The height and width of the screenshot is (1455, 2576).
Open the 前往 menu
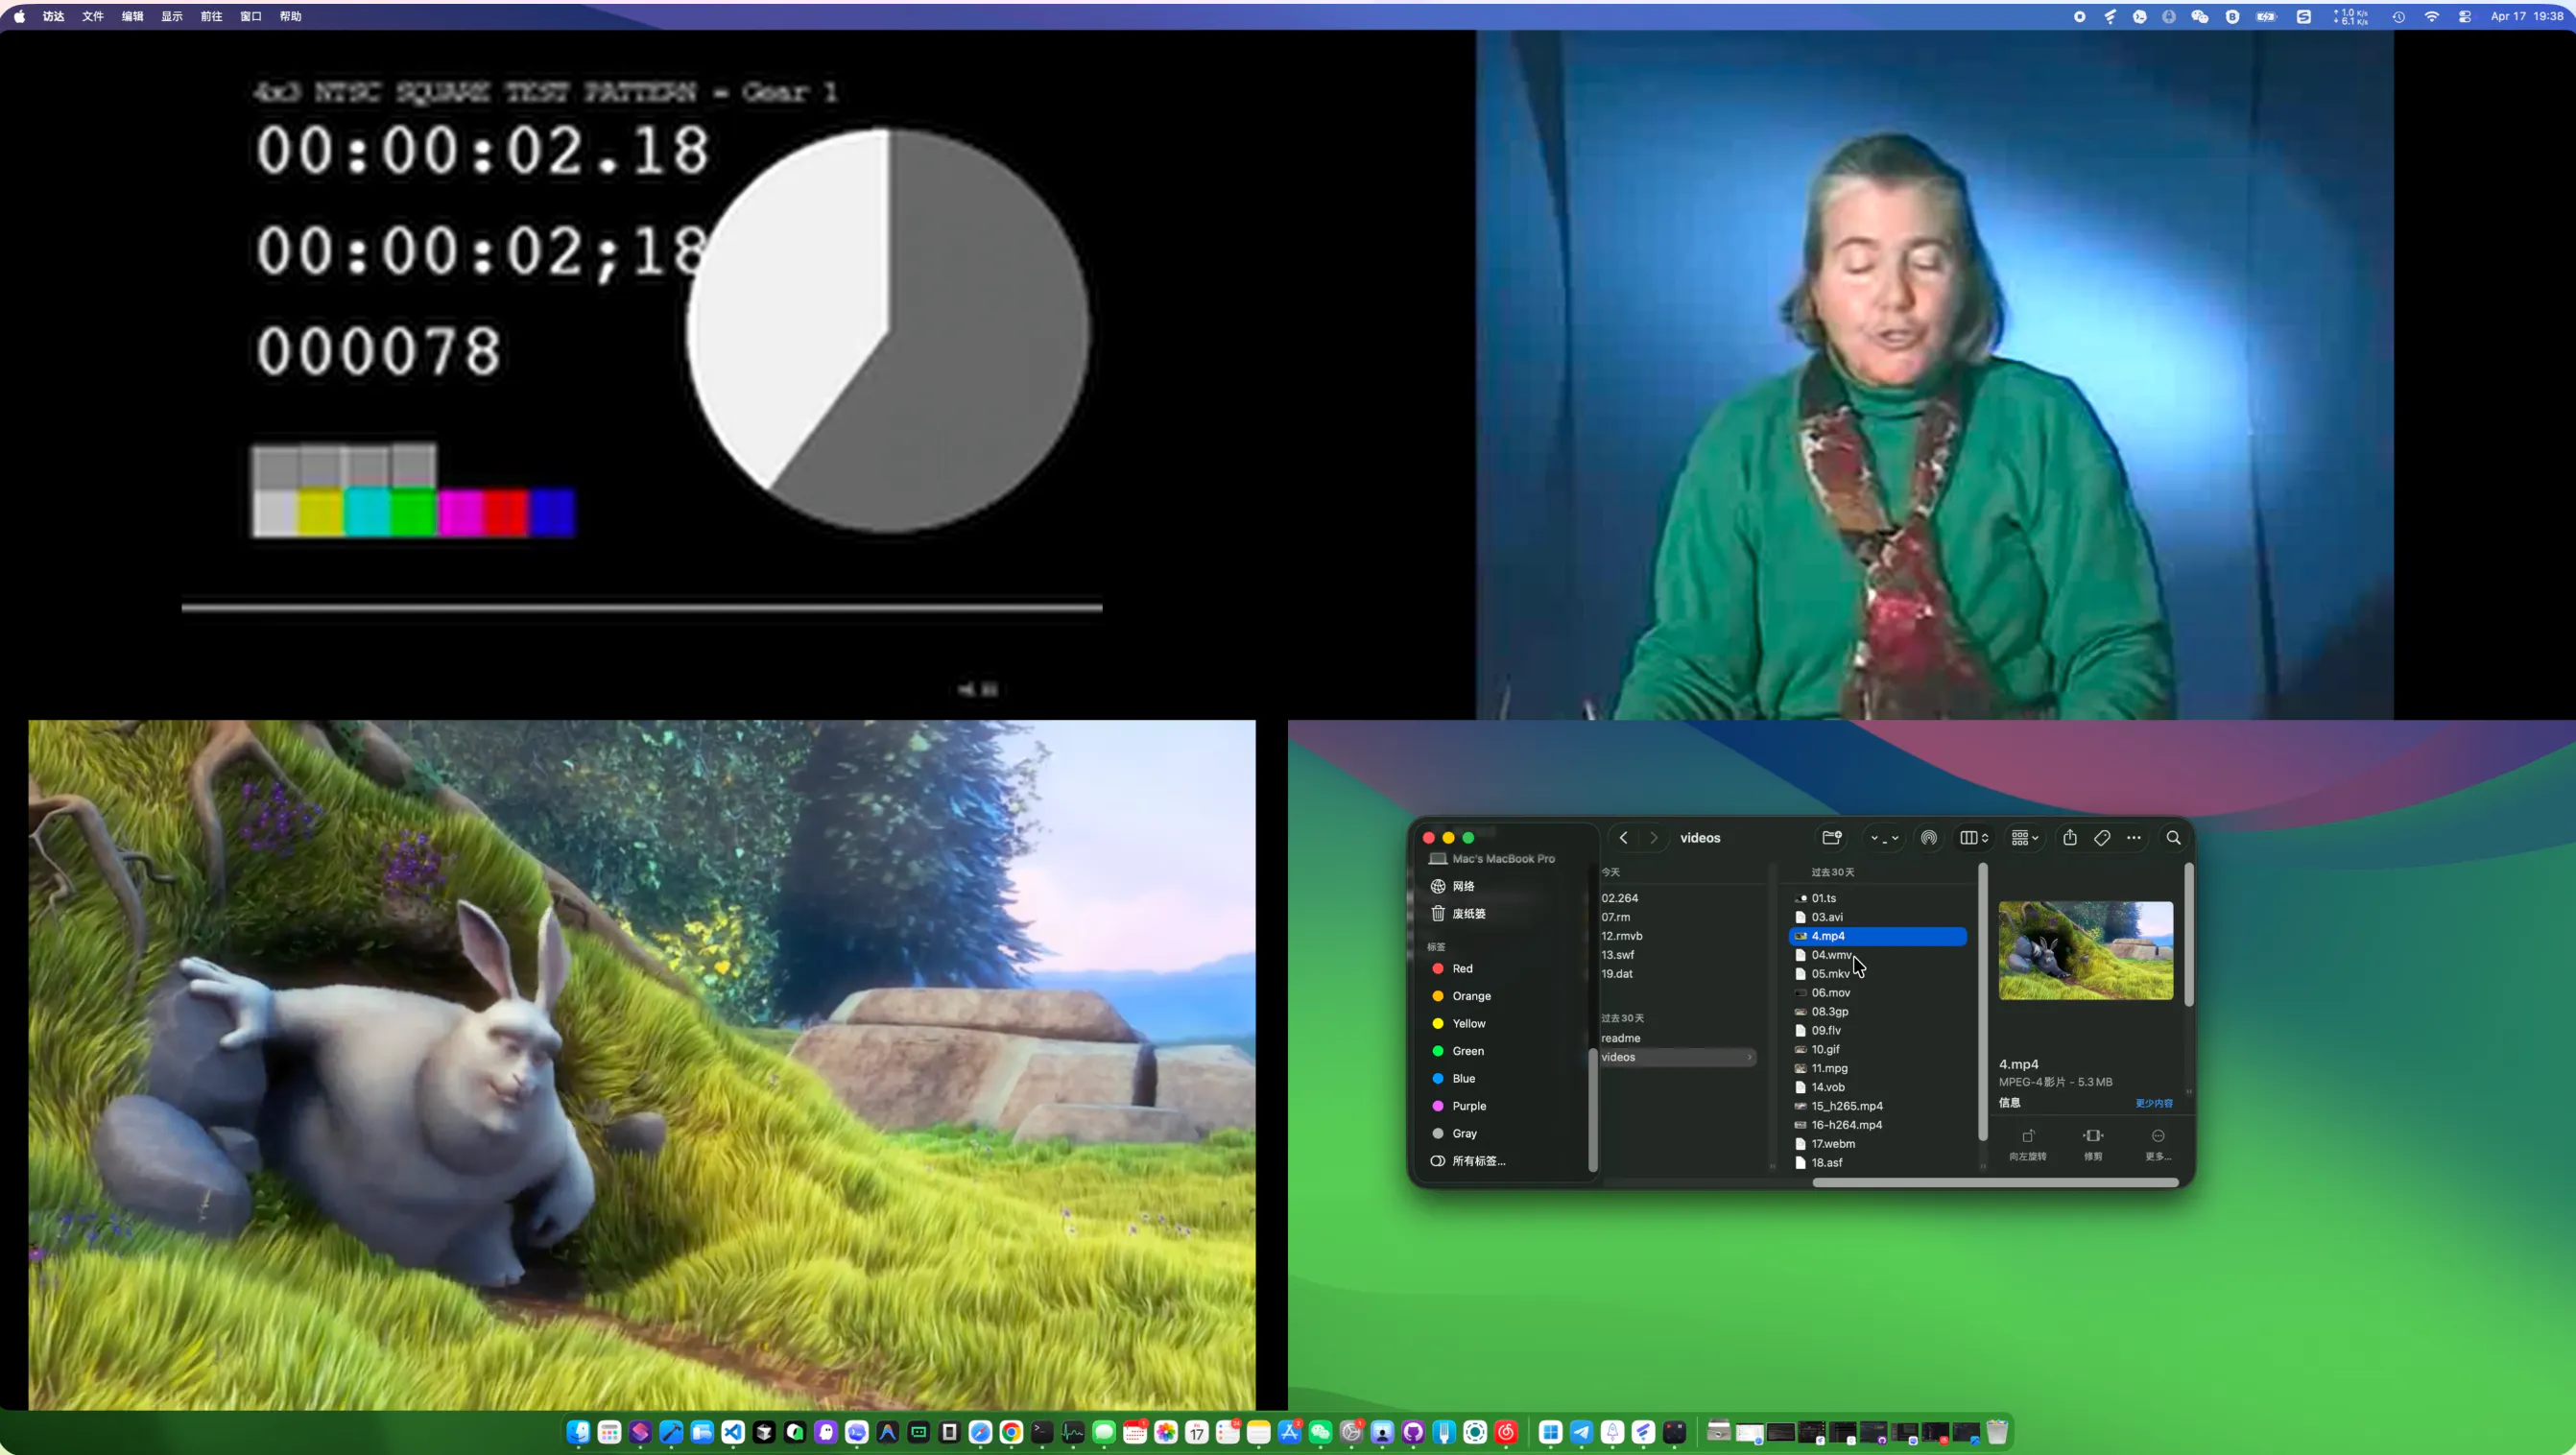(x=212, y=16)
